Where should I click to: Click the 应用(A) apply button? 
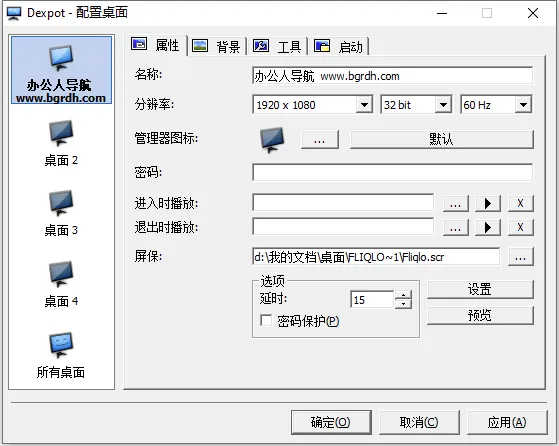(507, 422)
